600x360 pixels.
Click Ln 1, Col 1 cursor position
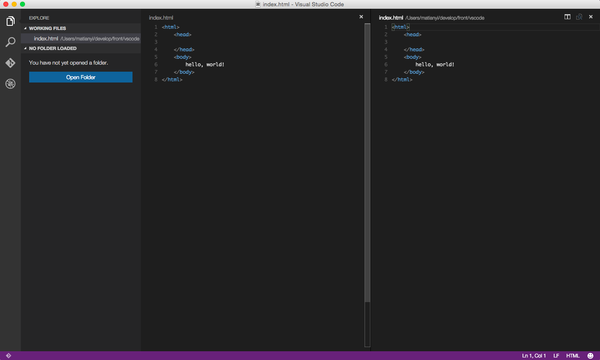coord(534,355)
